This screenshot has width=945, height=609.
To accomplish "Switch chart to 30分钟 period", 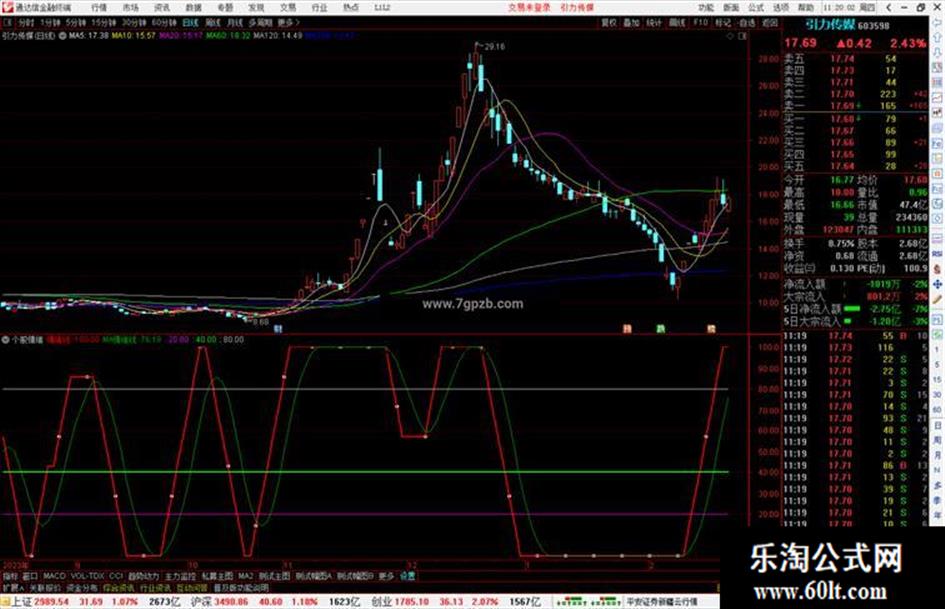I will click(x=134, y=22).
